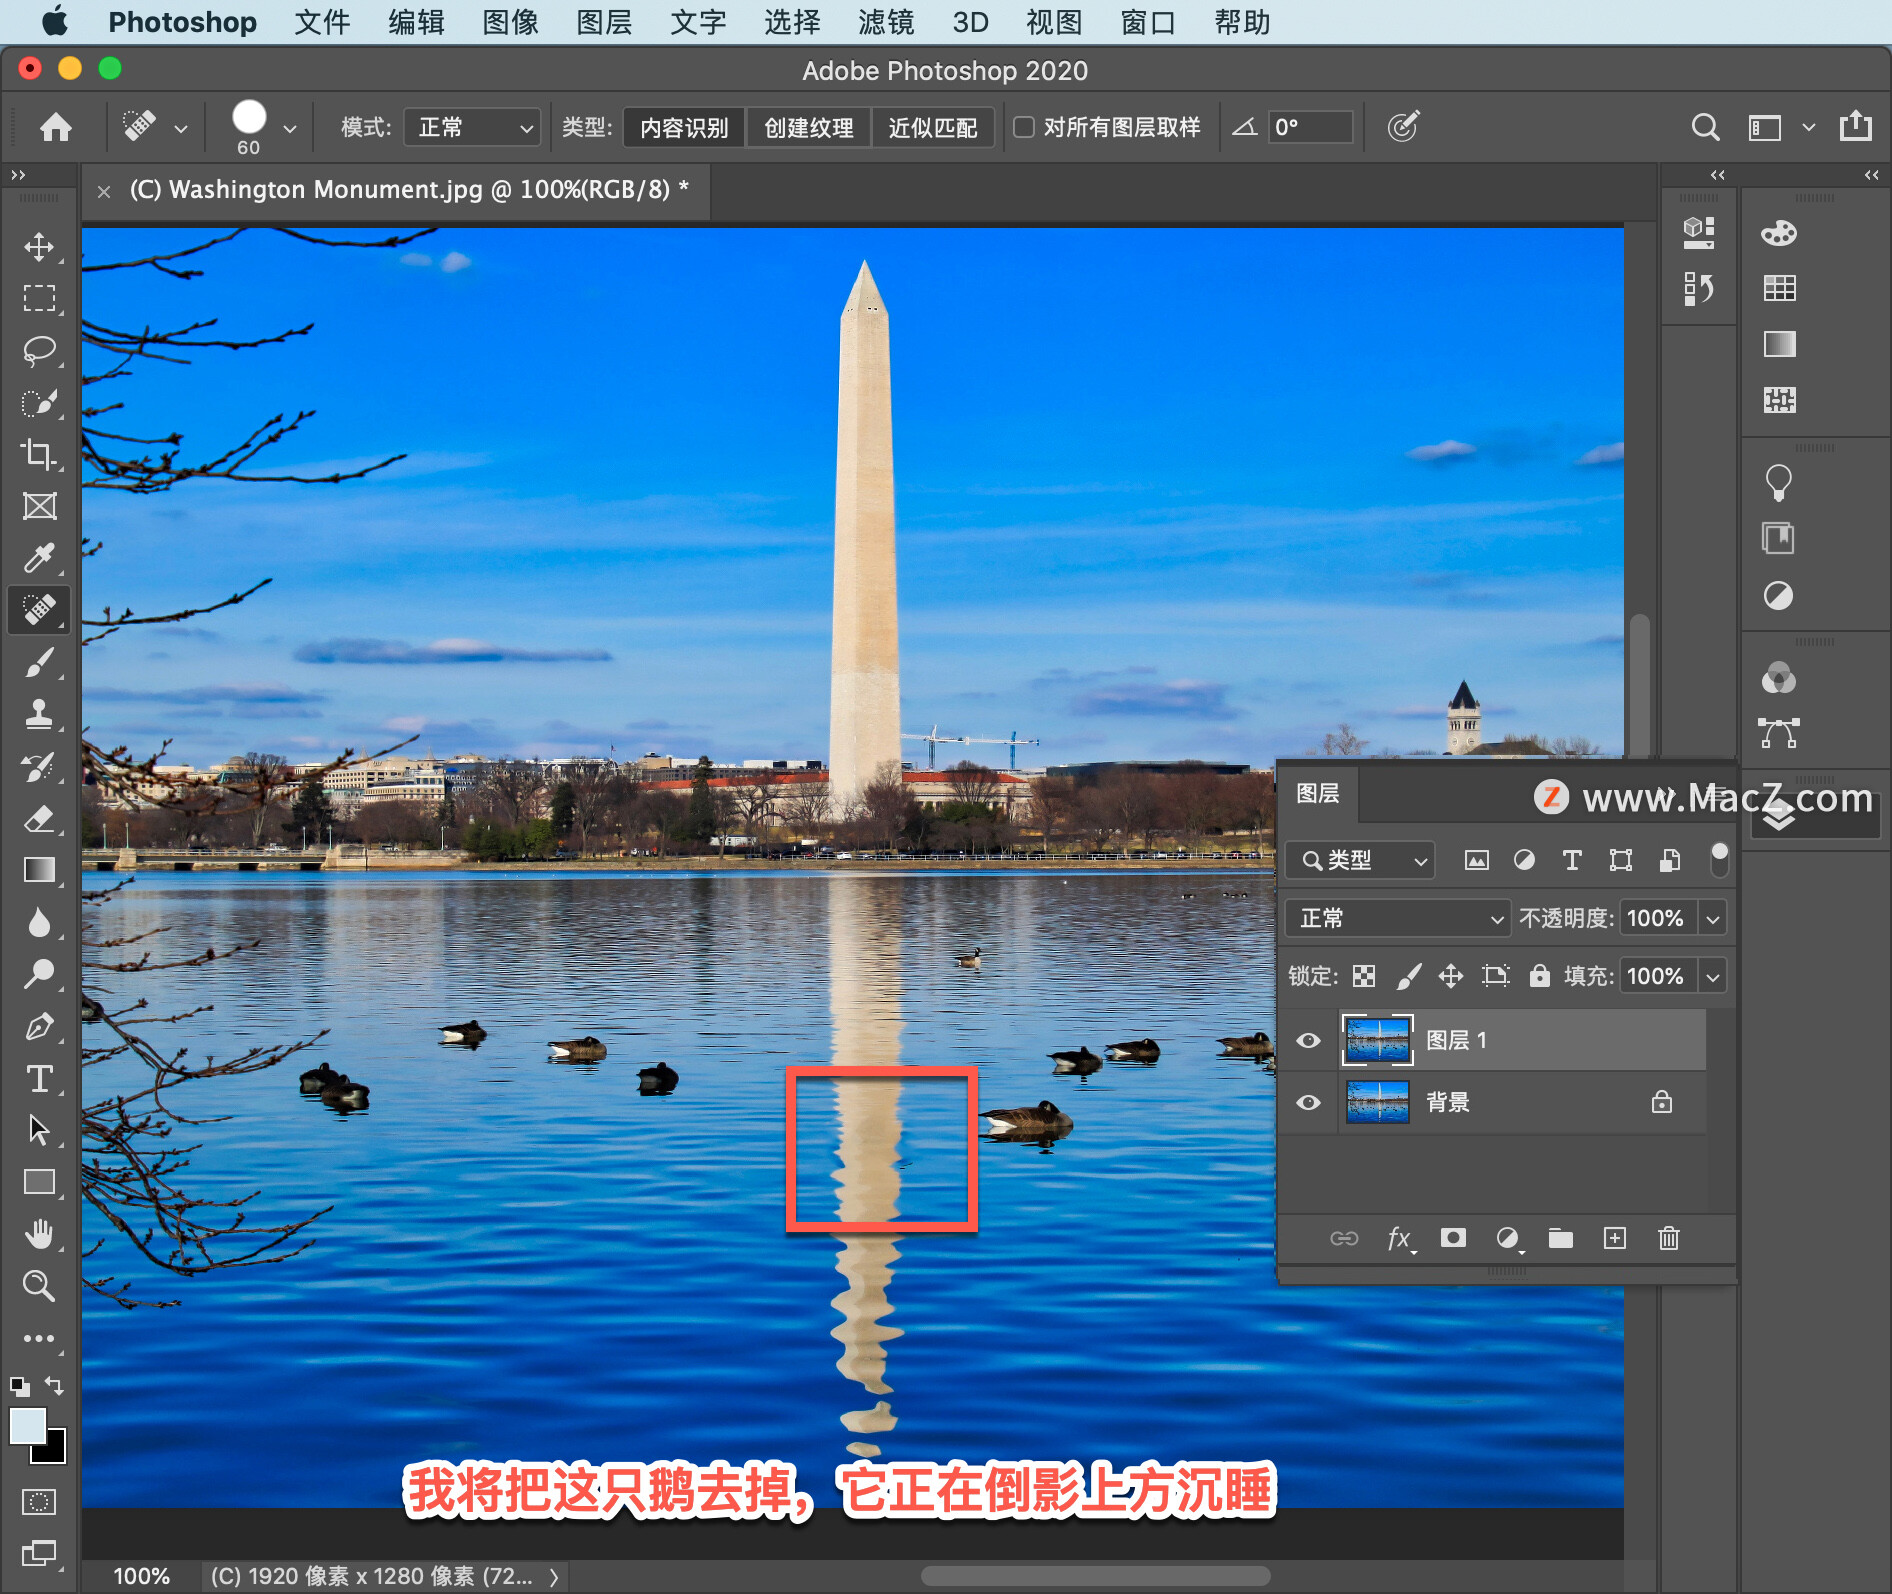Select the Dodge tool

39,974
